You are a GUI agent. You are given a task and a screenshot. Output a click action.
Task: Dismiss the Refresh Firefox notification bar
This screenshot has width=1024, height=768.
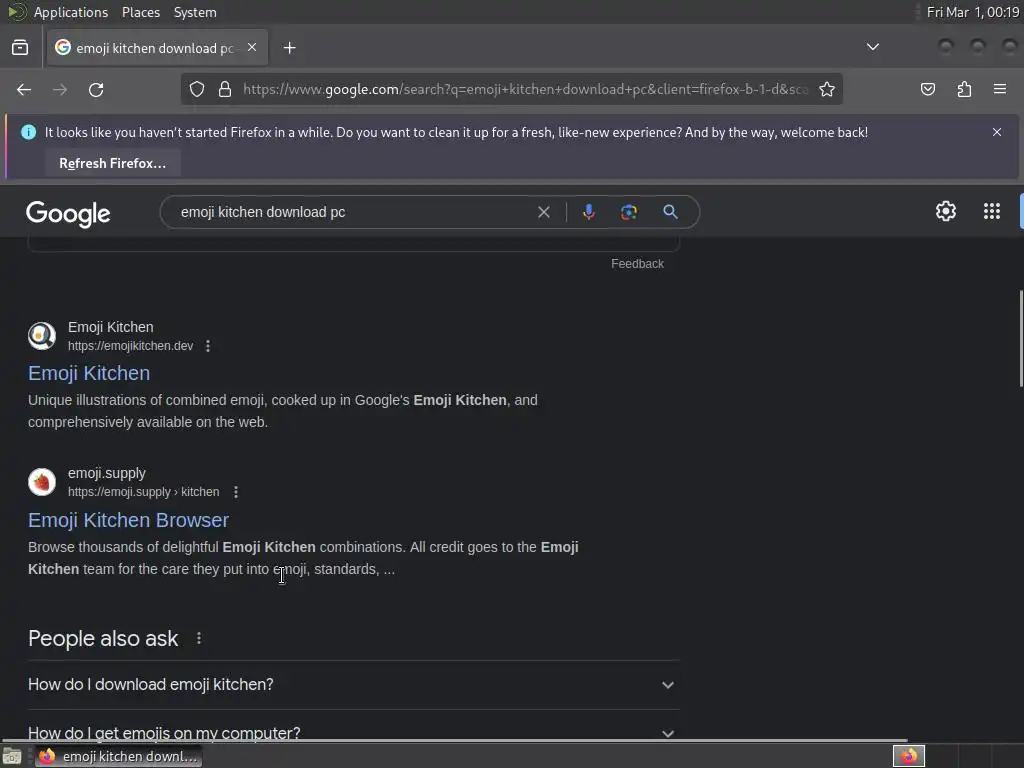point(997,132)
